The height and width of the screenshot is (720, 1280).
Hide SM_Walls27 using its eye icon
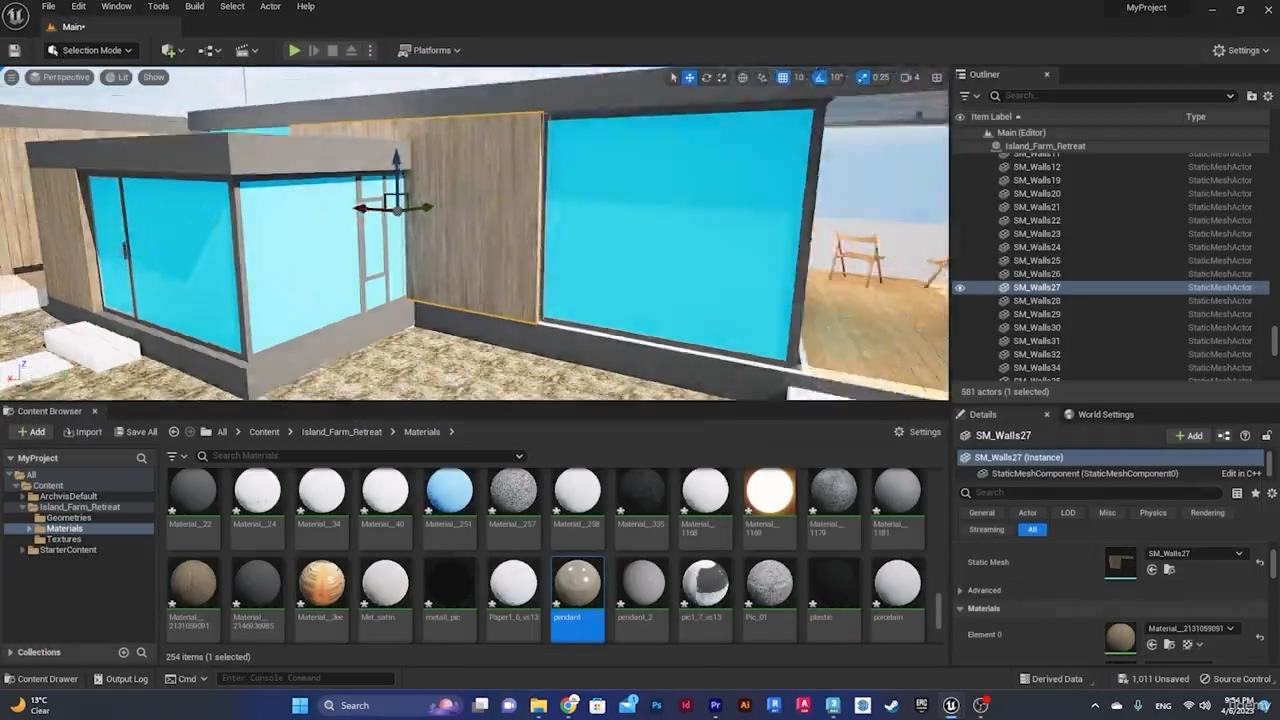(960, 288)
